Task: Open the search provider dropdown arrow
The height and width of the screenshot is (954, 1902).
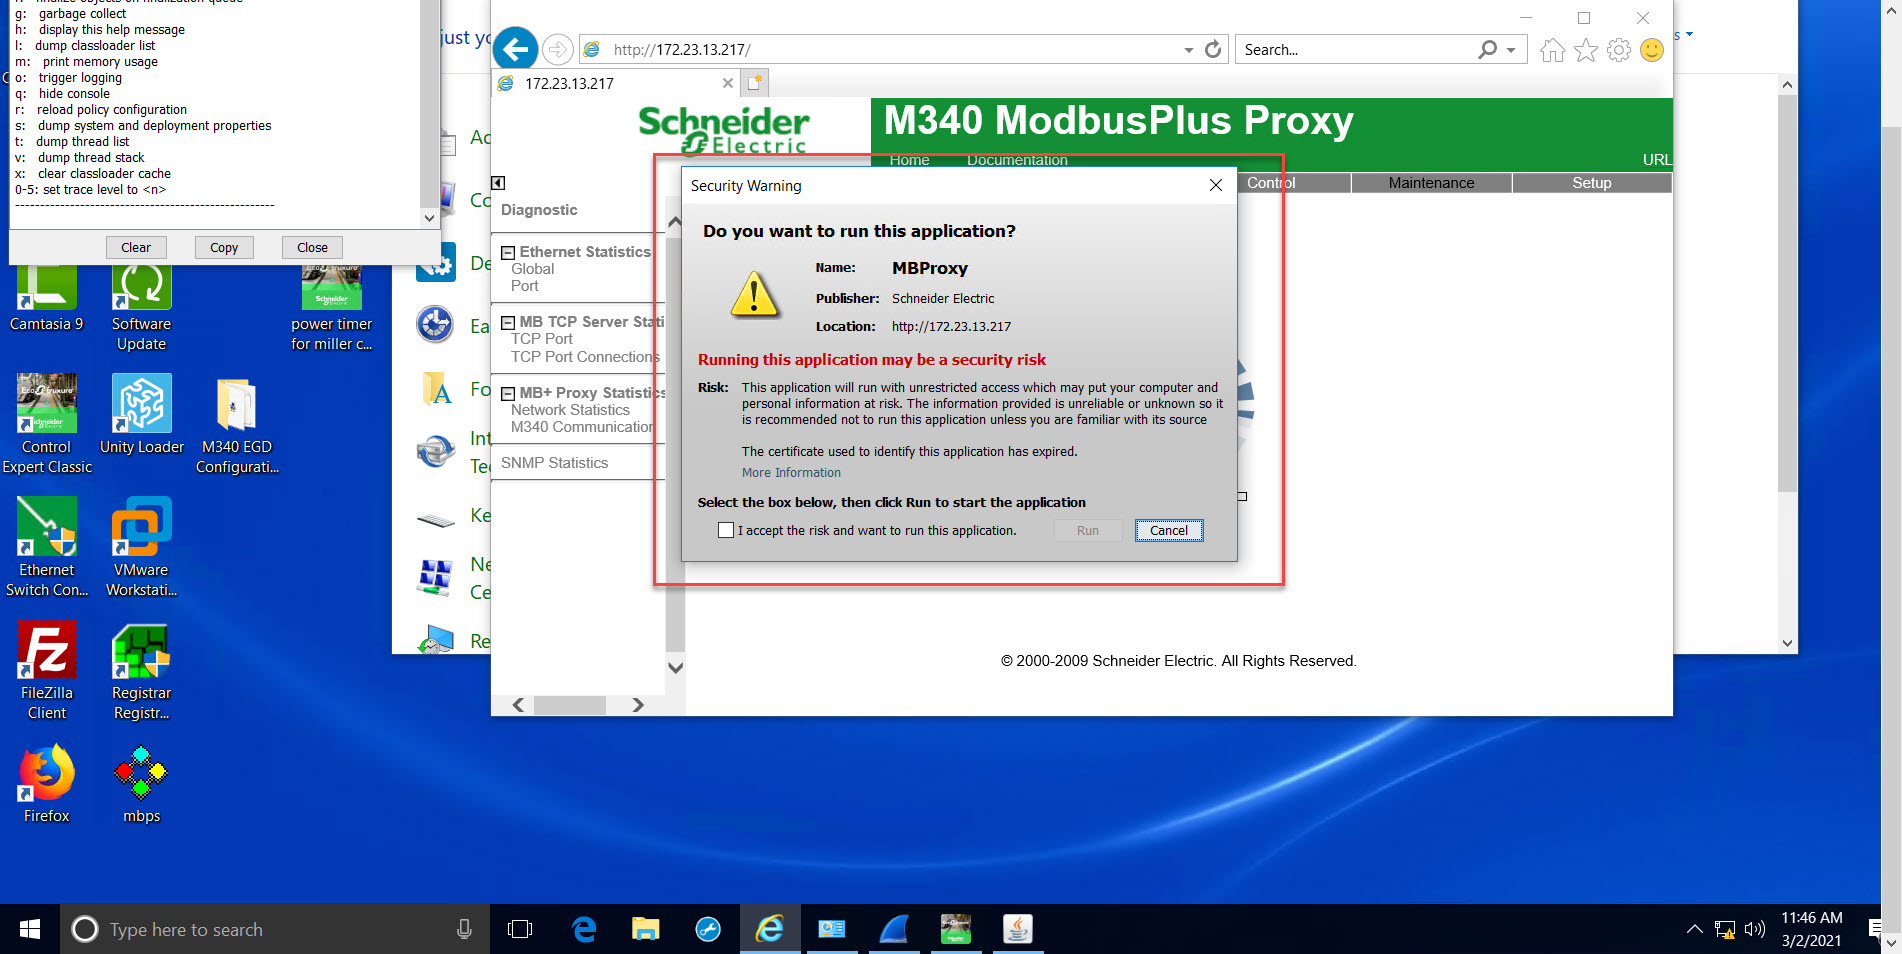Action: click(x=1511, y=50)
